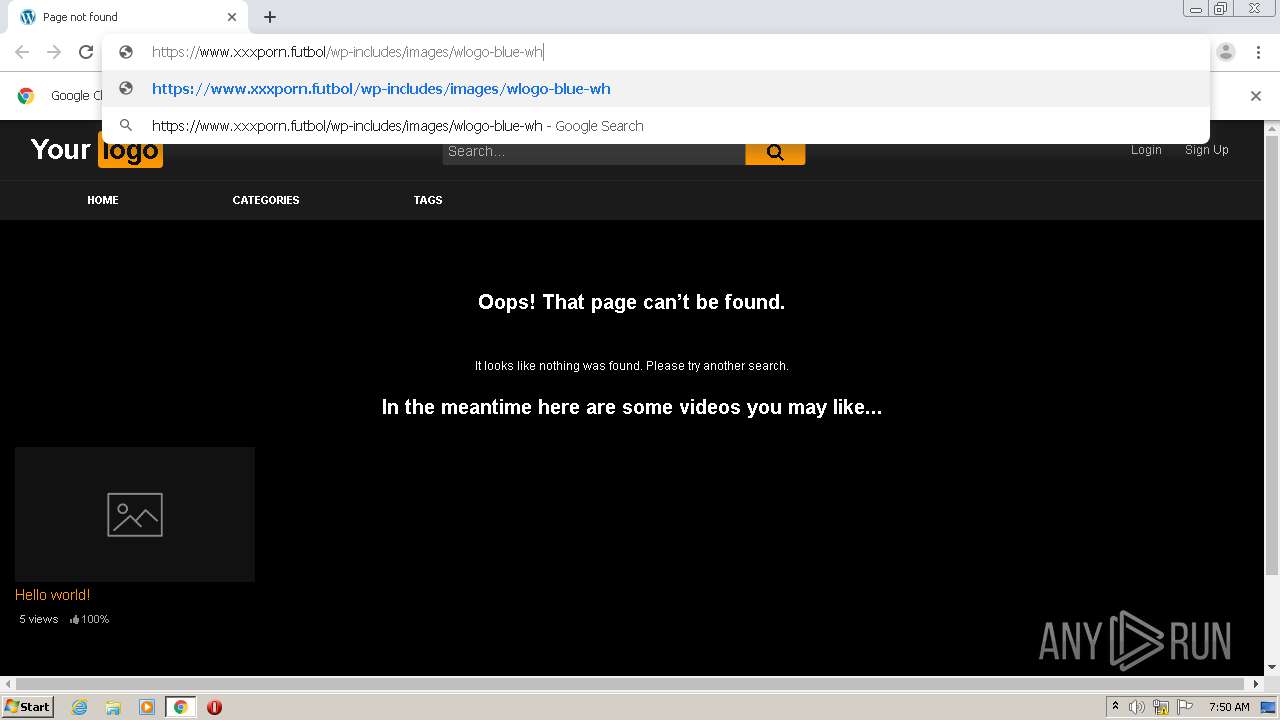Click the Show desktop button
The height and width of the screenshot is (720, 1280).
click(x=1268, y=707)
